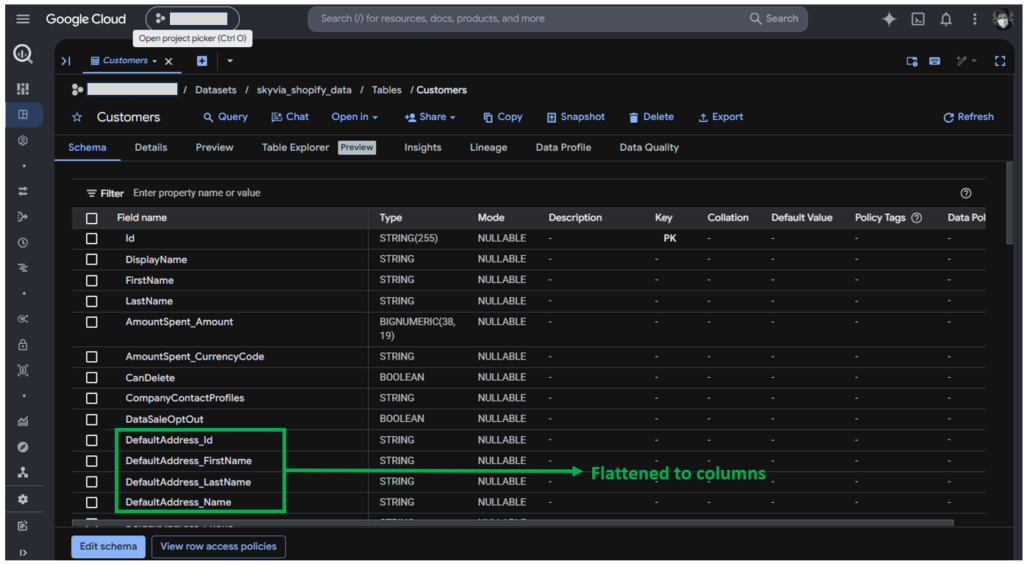The width and height of the screenshot is (1024, 564).
Task: Click the keyboard shortcuts icon
Action: pos(935,61)
